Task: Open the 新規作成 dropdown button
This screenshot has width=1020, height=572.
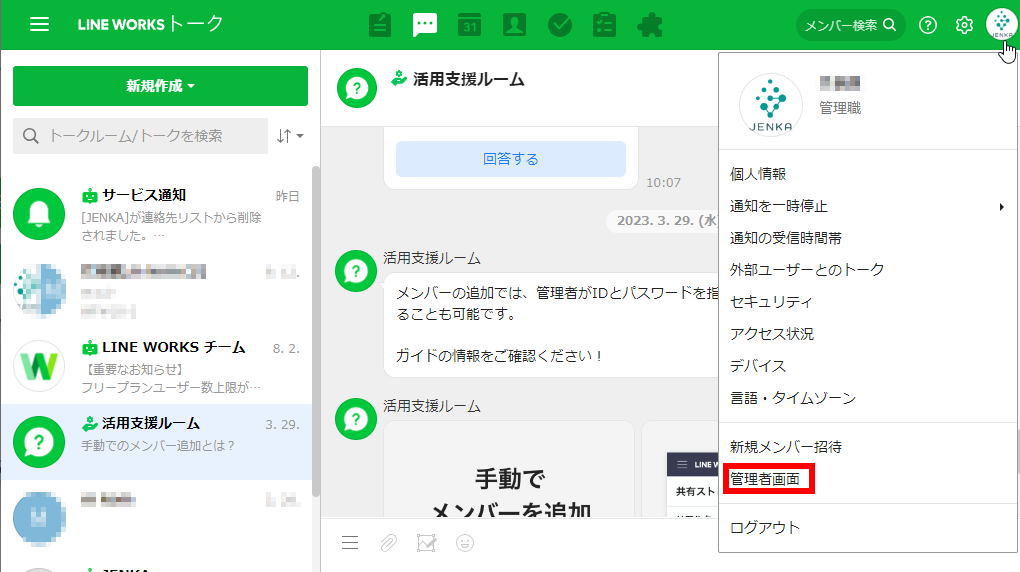Action: point(160,86)
